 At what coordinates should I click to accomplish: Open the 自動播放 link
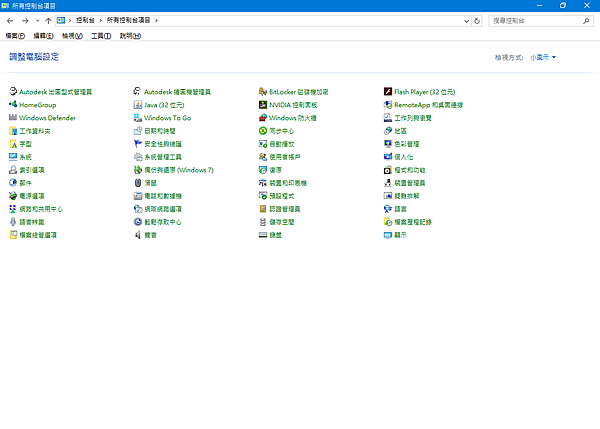(x=282, y=144)
